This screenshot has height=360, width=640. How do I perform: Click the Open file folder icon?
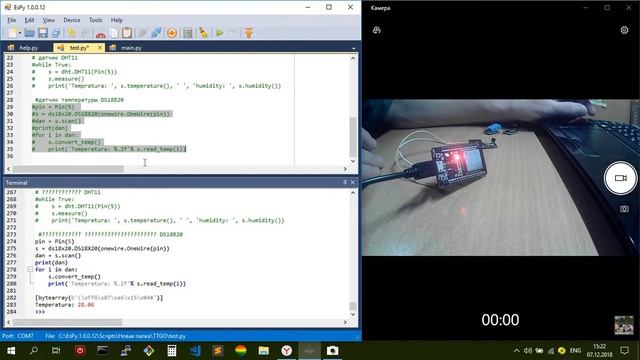pos(29,33)
